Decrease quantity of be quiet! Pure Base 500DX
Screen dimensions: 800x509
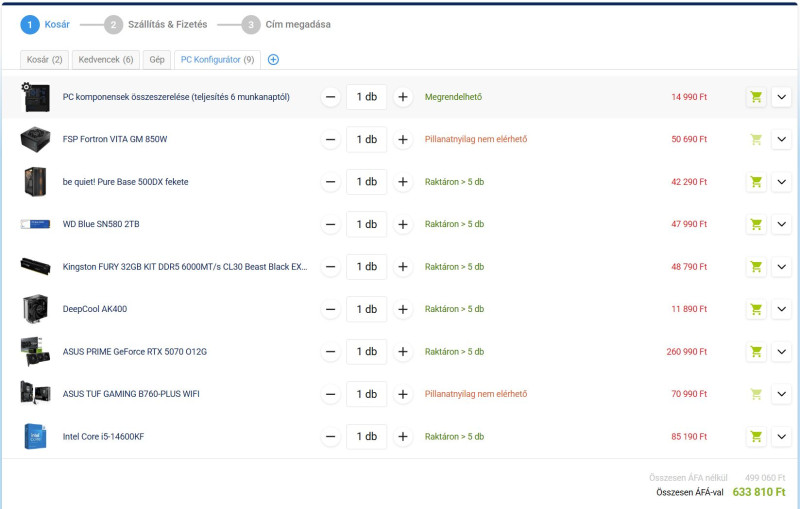331,182
